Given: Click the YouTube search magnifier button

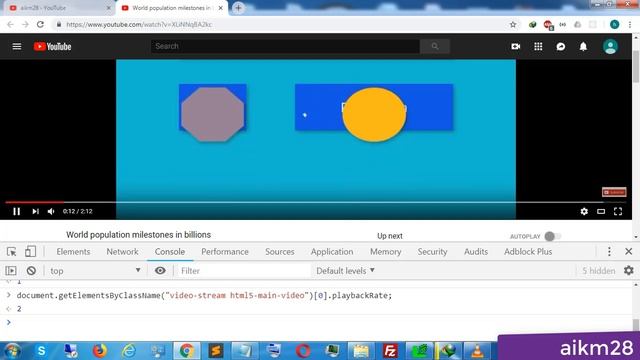Looking at the screenshot, I should 435,46.
